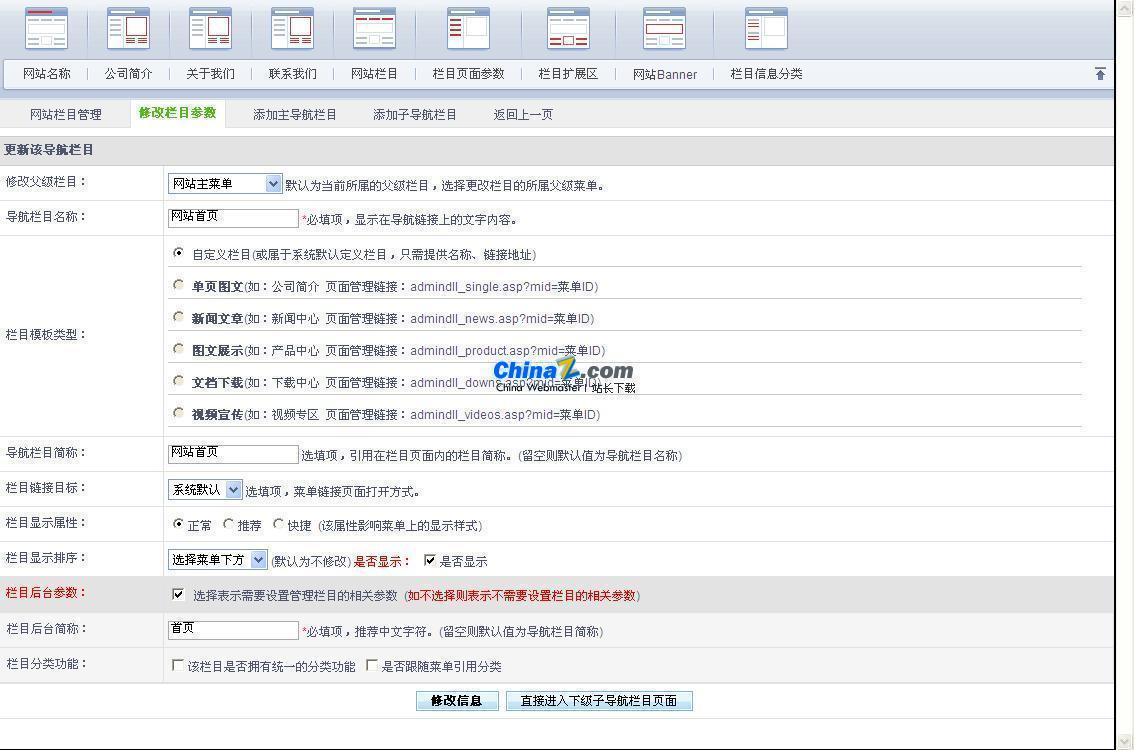Select the 视频宣传 template radio button
Screen dimensions: 1135x750
[x=178, y=412]
